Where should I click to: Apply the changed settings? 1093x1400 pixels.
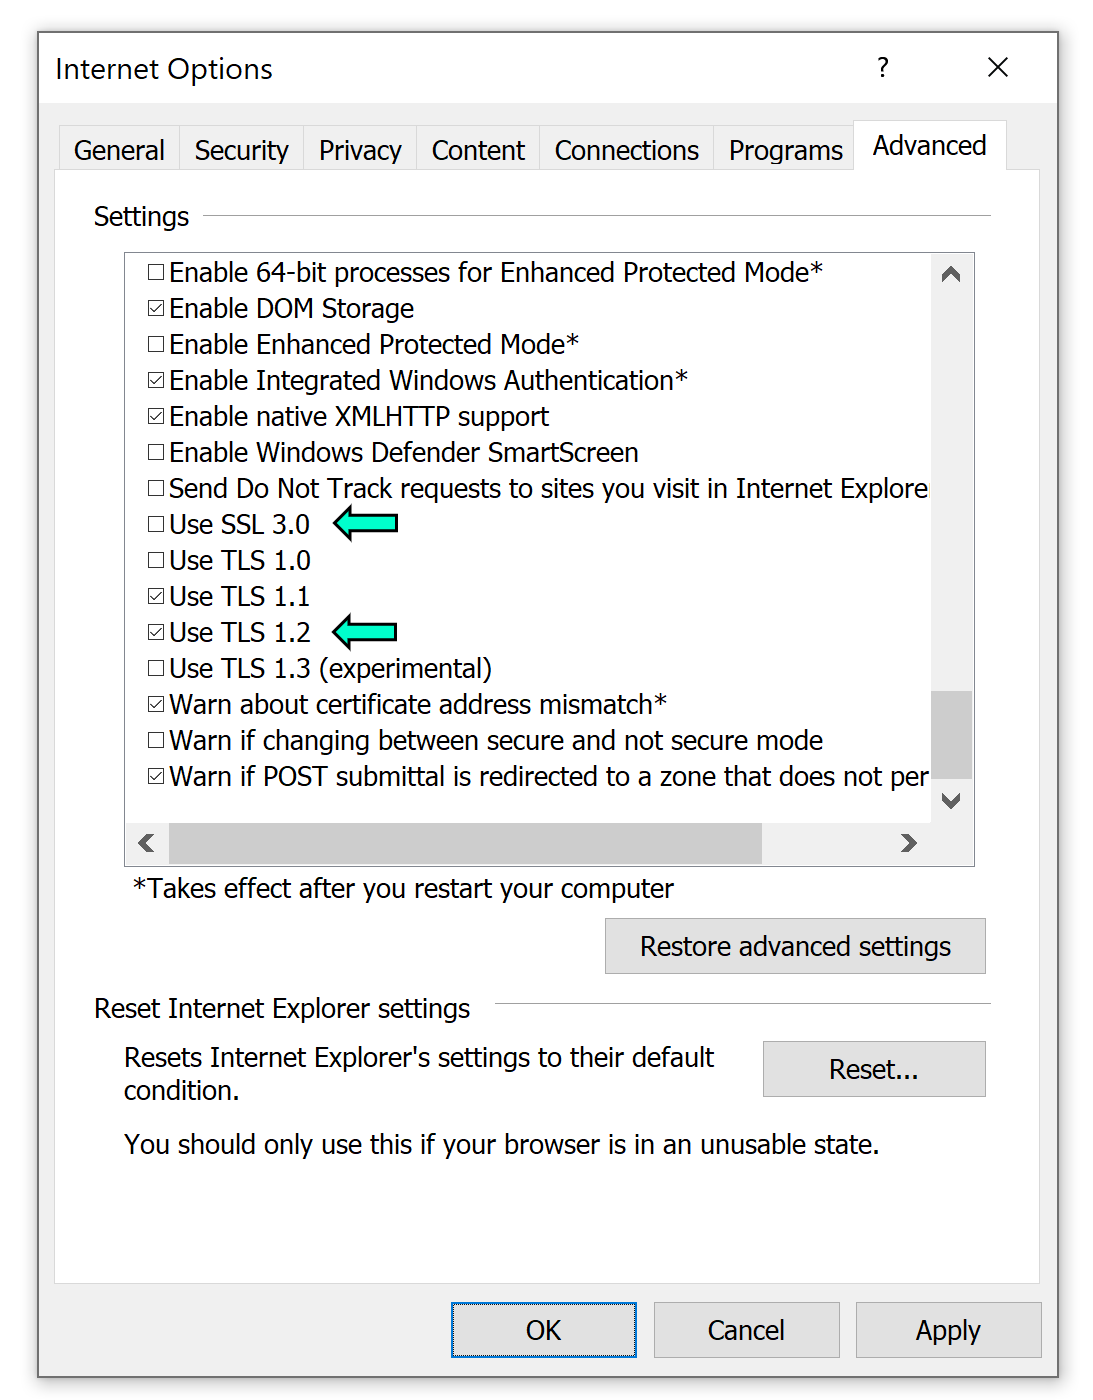(947, 1330)
